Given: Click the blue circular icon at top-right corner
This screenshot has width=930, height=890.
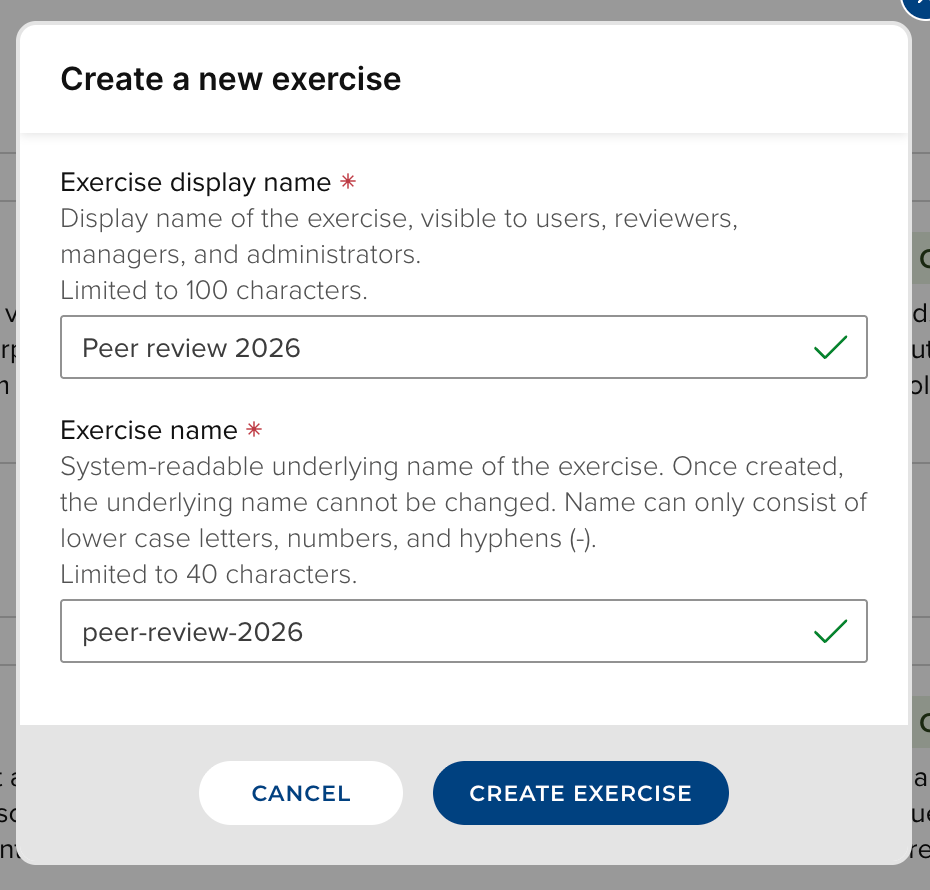Looking at the screenshot, I should 919,6.
